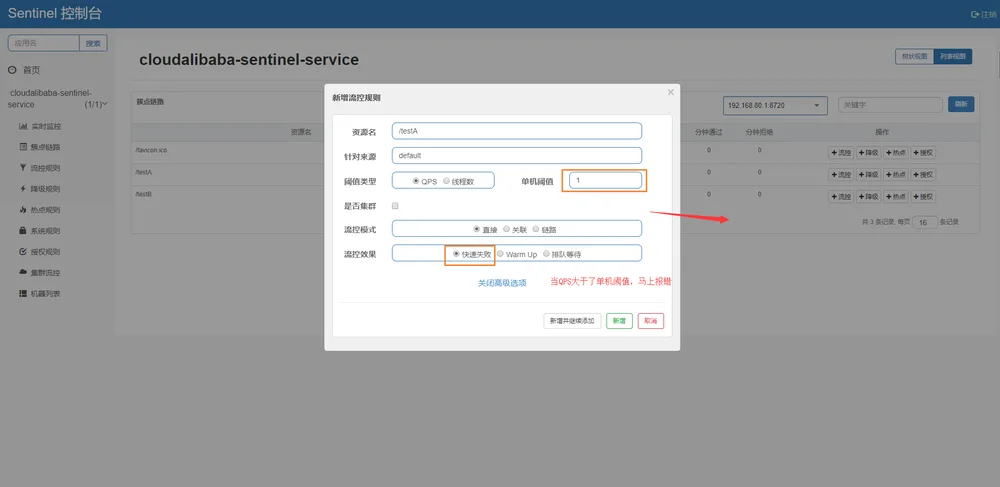The width and height of the screenshot is (1000, 487).
Task: Click +热点 in the /testB row
Action: pyautogui.click(x=895, y=197)
